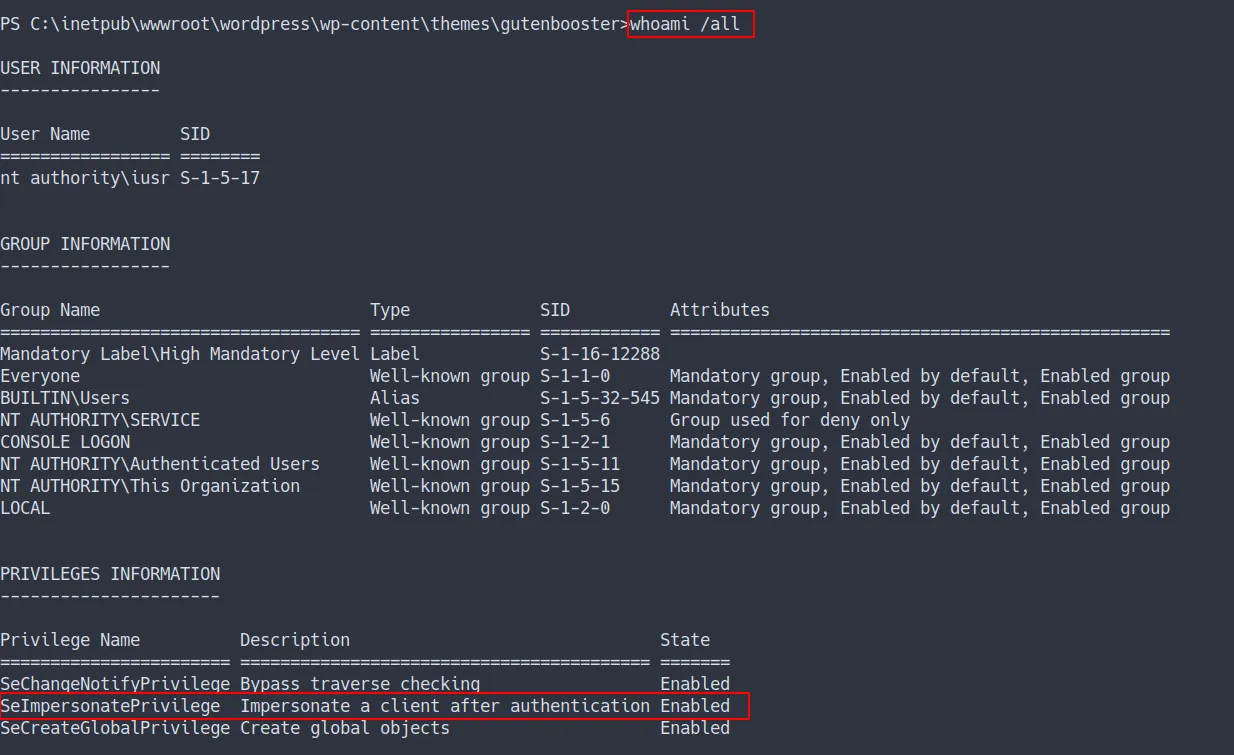Click the NT AUTHORITY\SERVICE group entry
This screenshot has height=755, width=1234.
(x=100, y=420)
